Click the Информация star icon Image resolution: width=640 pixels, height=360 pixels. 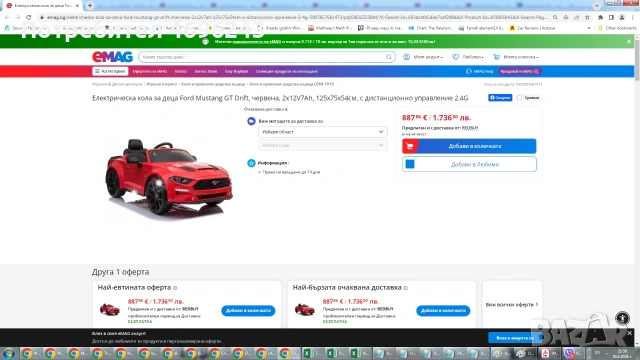click(x=251, y=163)
